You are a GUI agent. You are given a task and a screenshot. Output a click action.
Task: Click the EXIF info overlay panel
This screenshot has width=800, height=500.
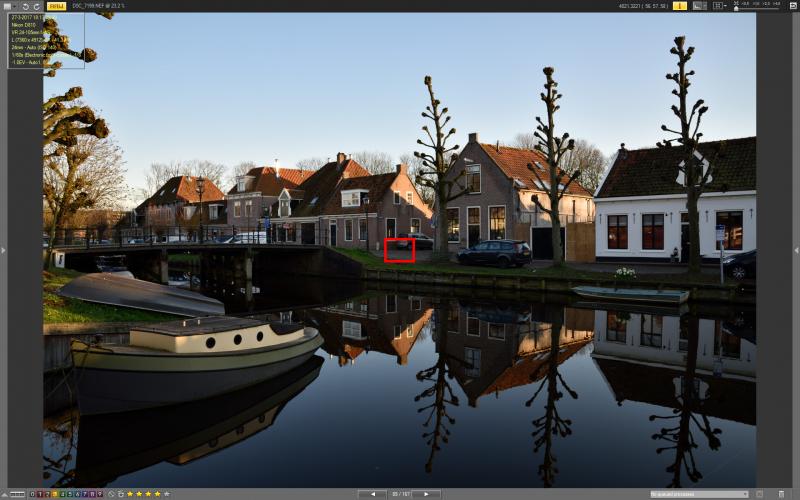coord(46,41)
